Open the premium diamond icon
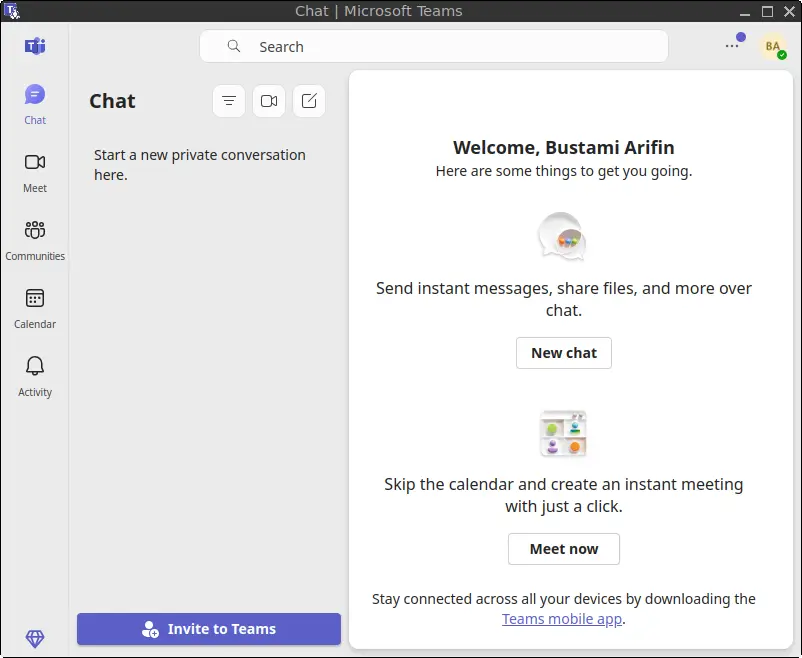The height and width of the screenshot is (658, 802). [x=35, y=638]
